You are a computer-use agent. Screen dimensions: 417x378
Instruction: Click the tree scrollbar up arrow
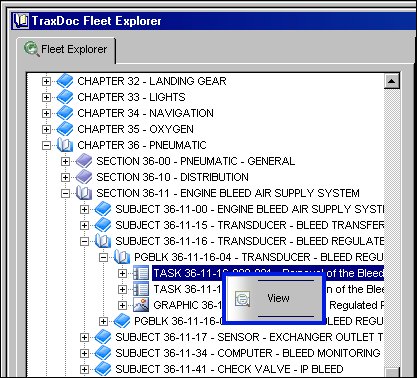click(392, 81)
